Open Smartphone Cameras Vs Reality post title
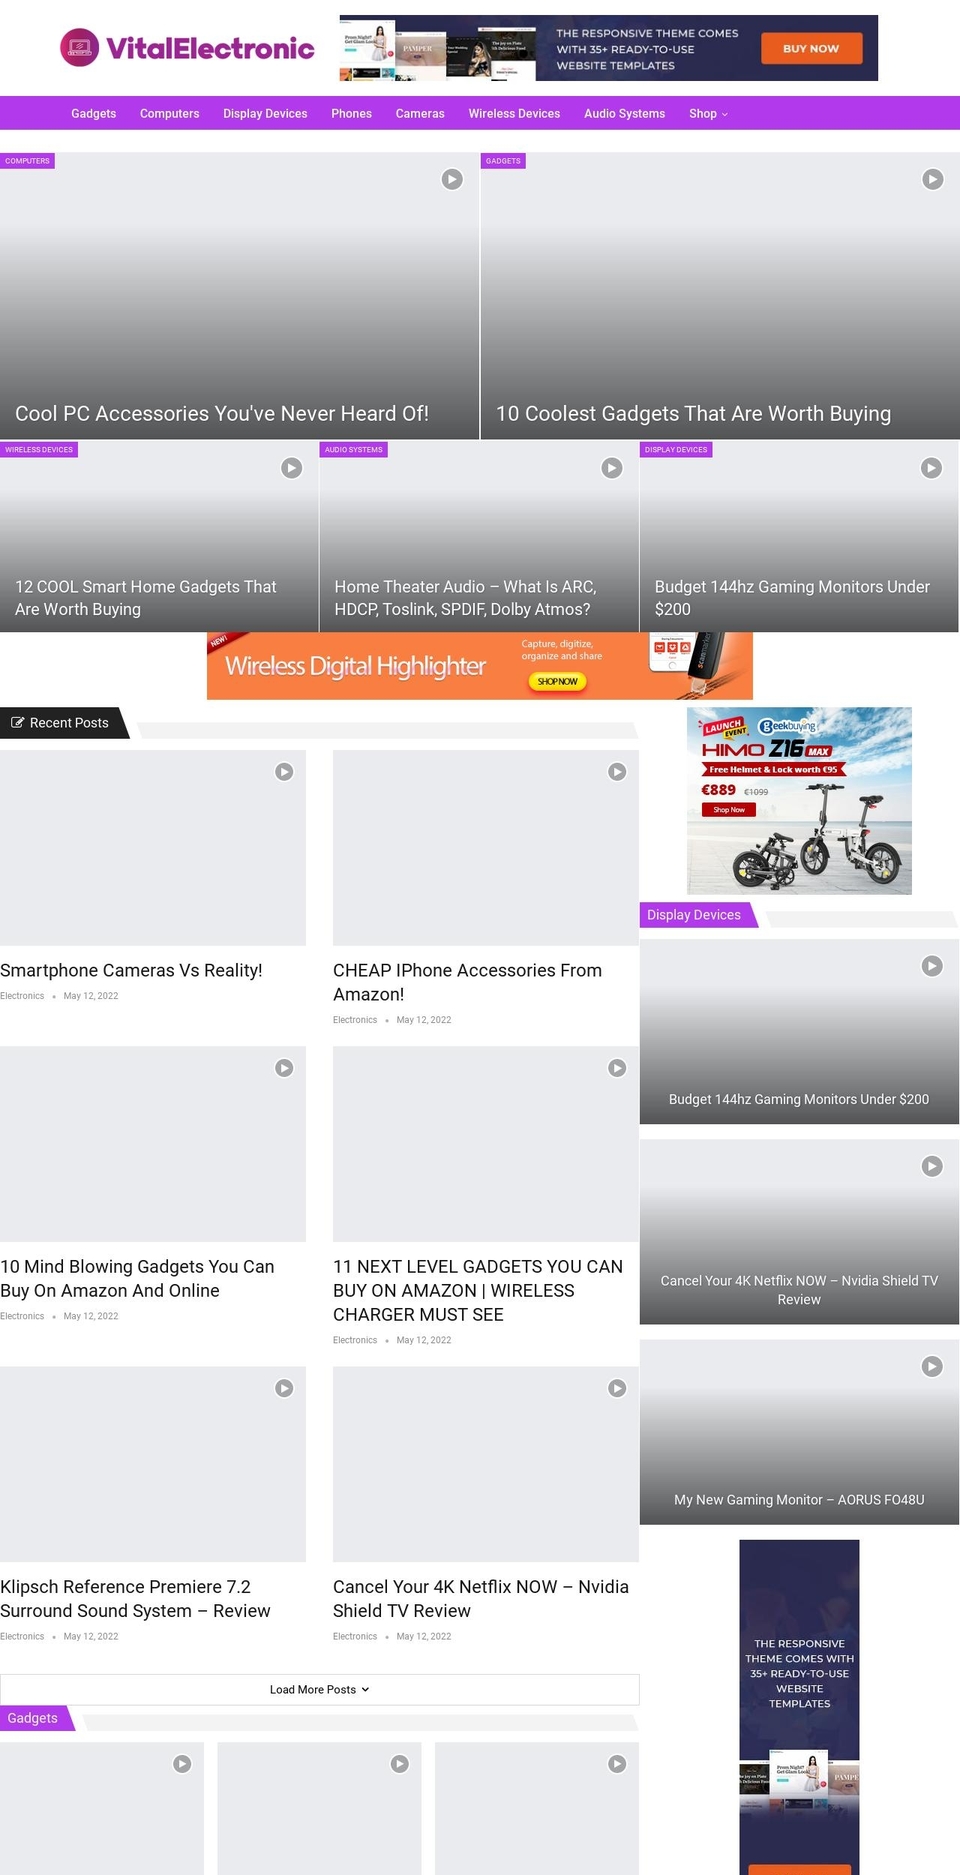 (131, 970)
